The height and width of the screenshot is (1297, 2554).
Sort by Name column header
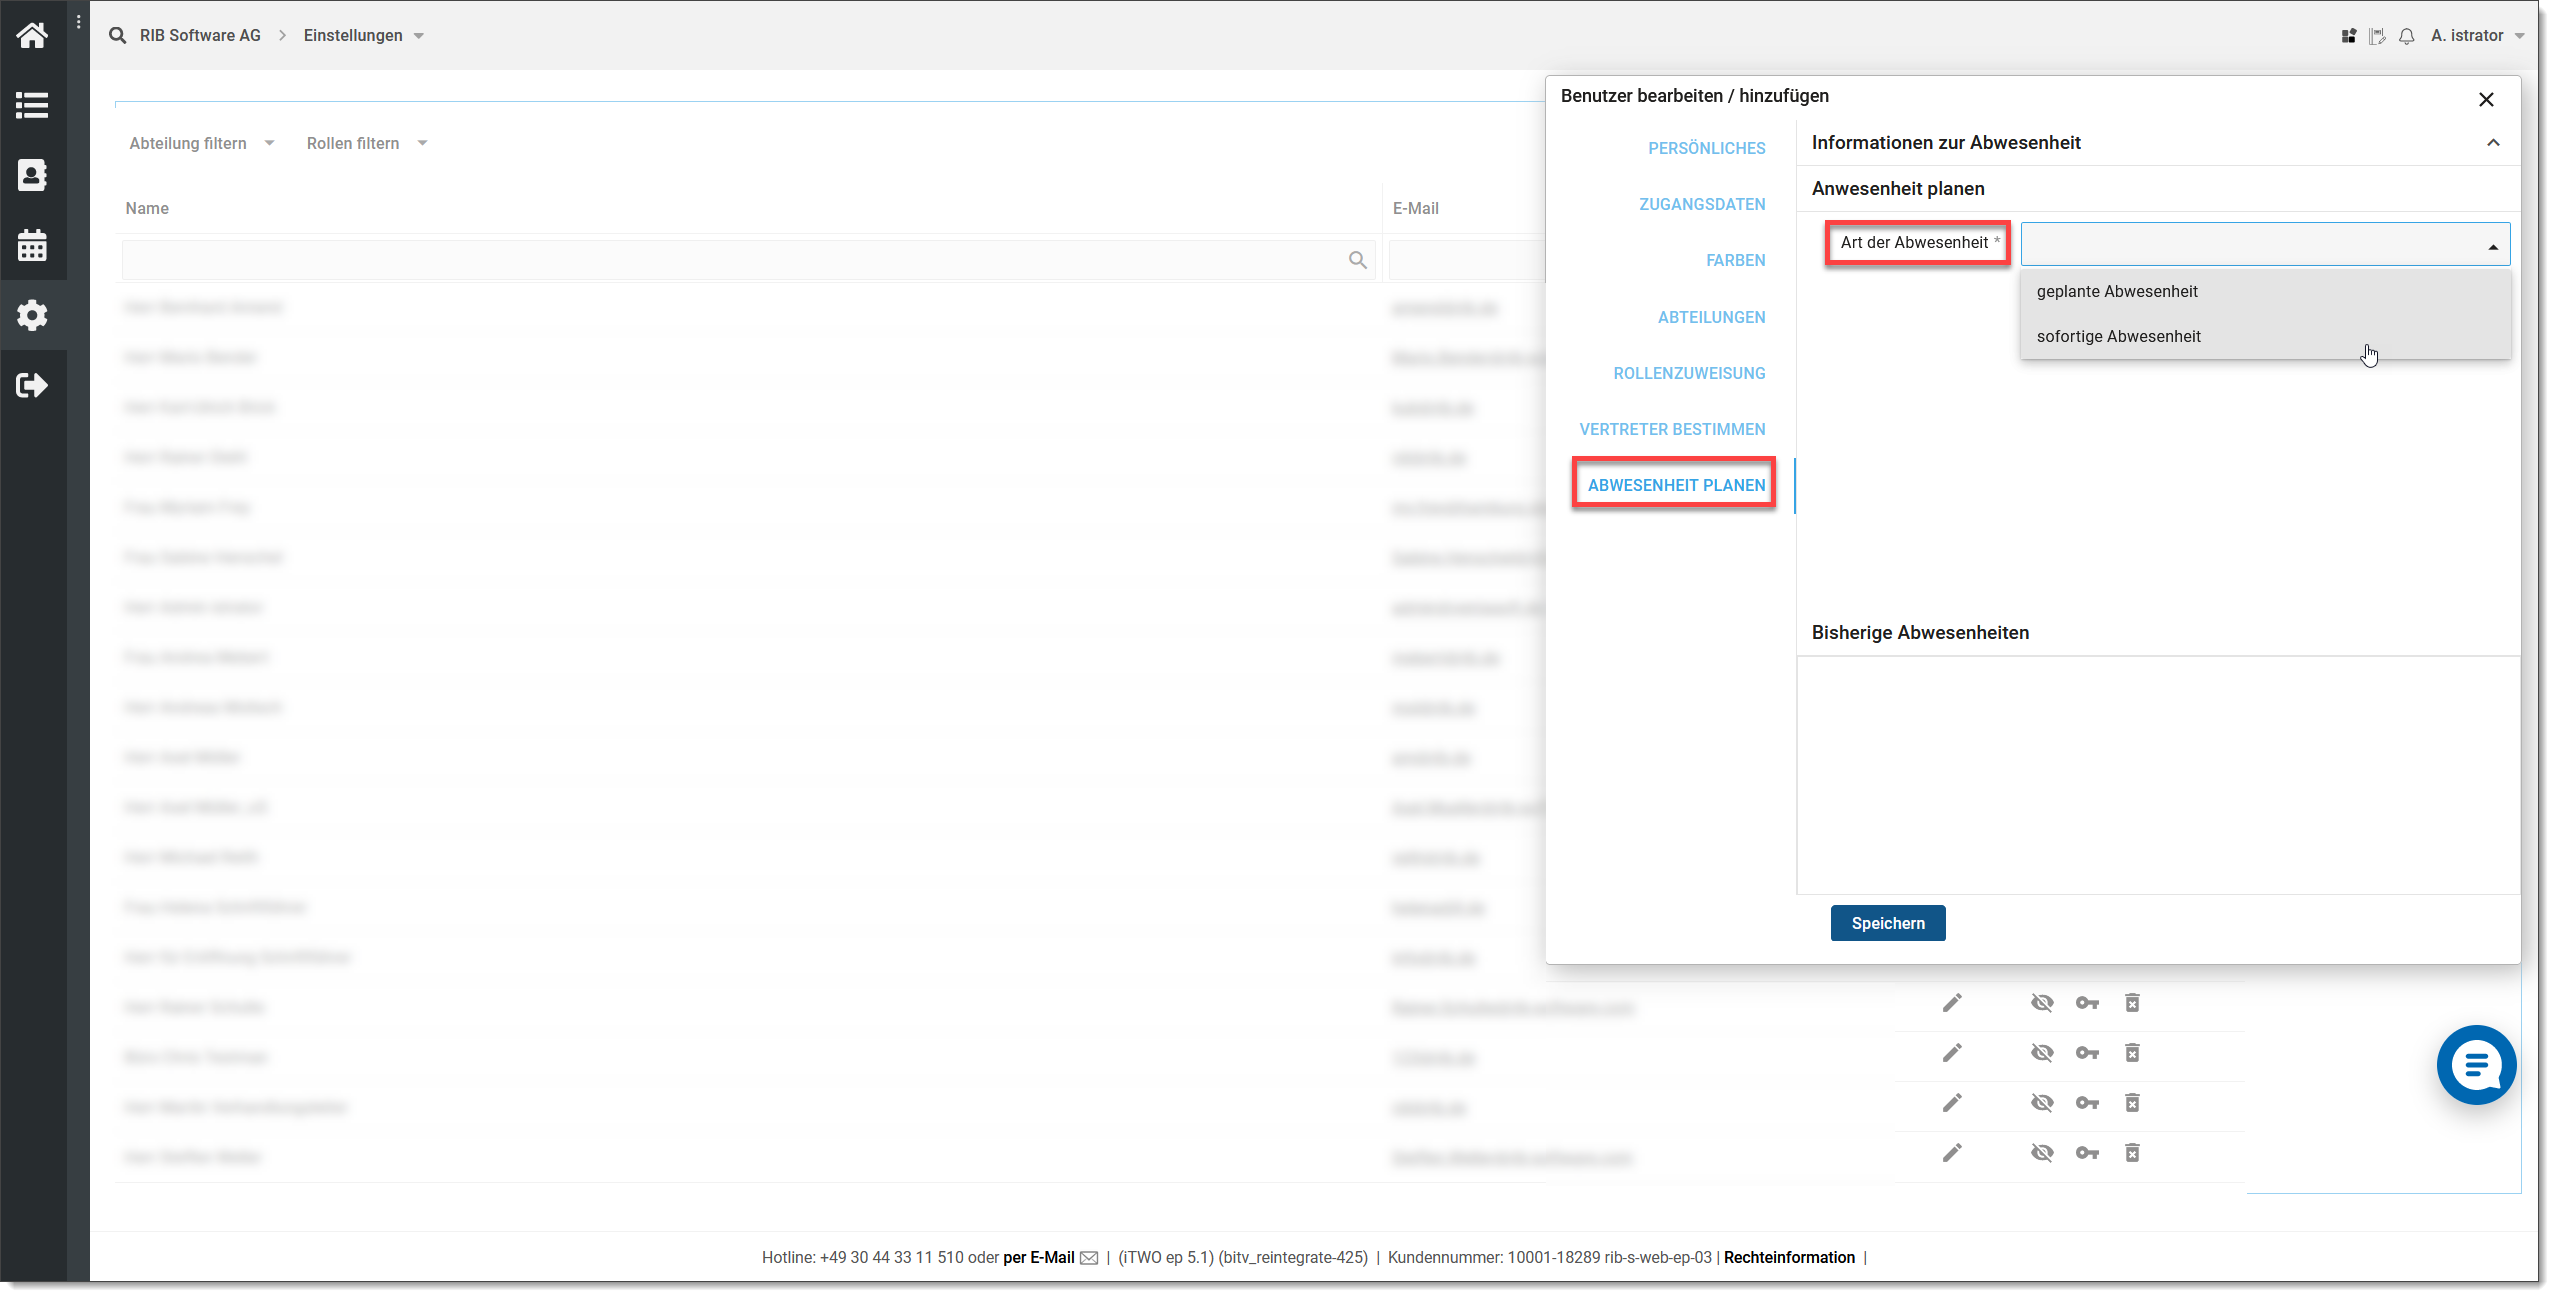point(147,208)
